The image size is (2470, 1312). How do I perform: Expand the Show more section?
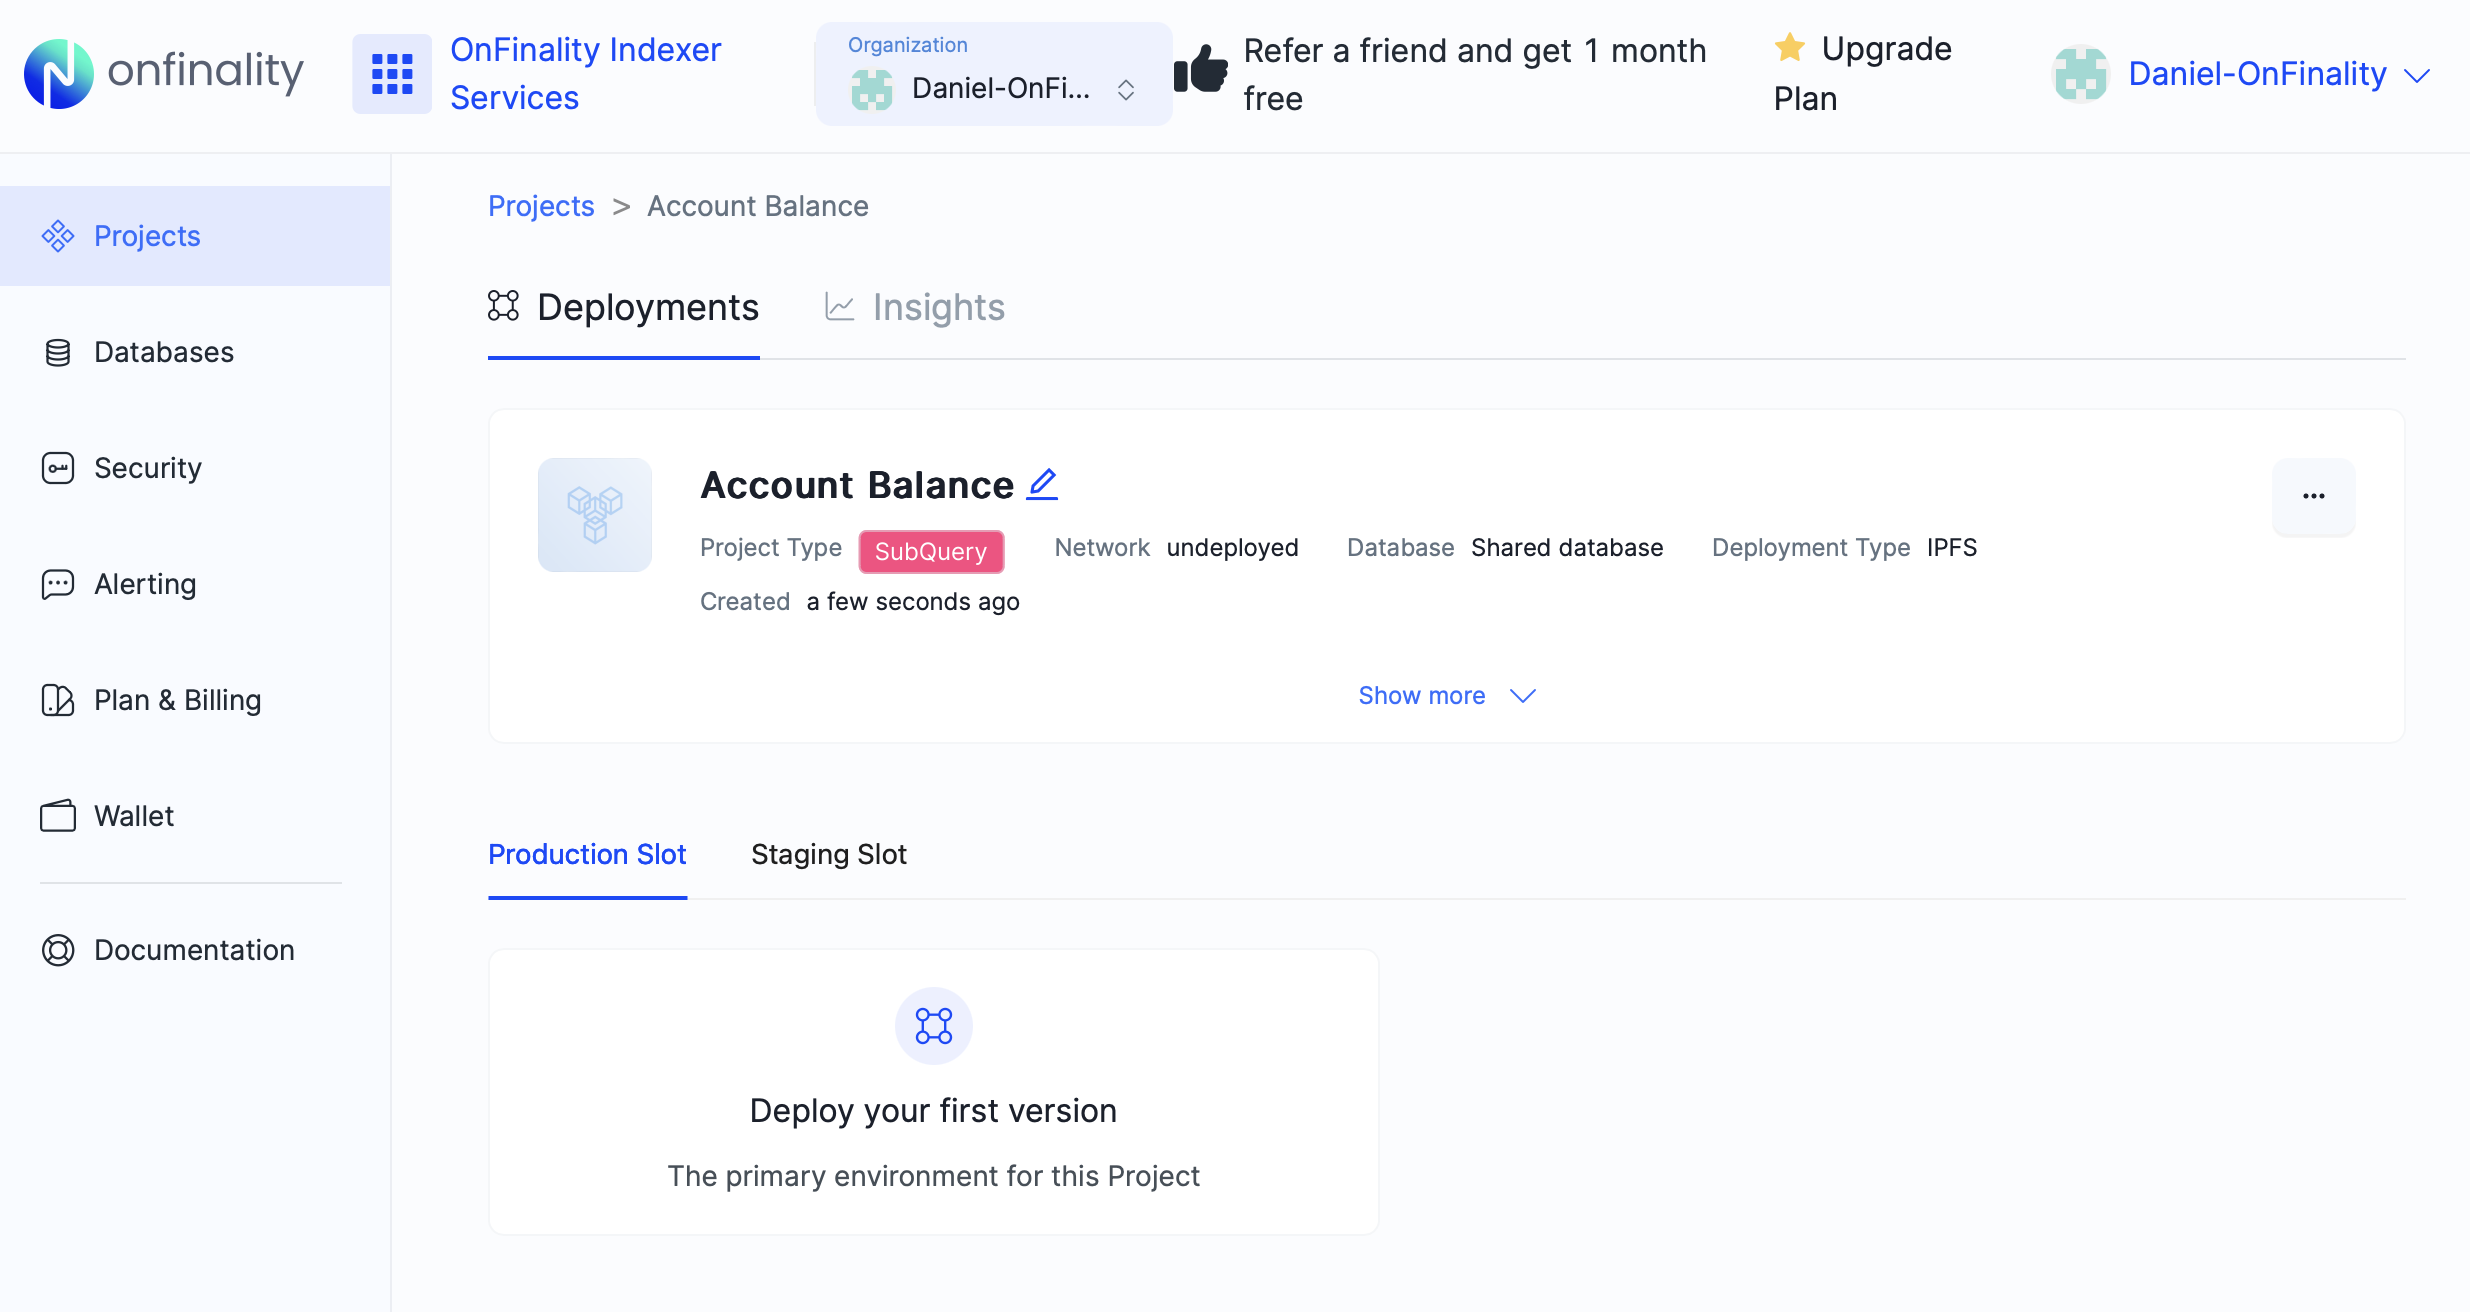pyautogui.click(x=1446, y=695)
